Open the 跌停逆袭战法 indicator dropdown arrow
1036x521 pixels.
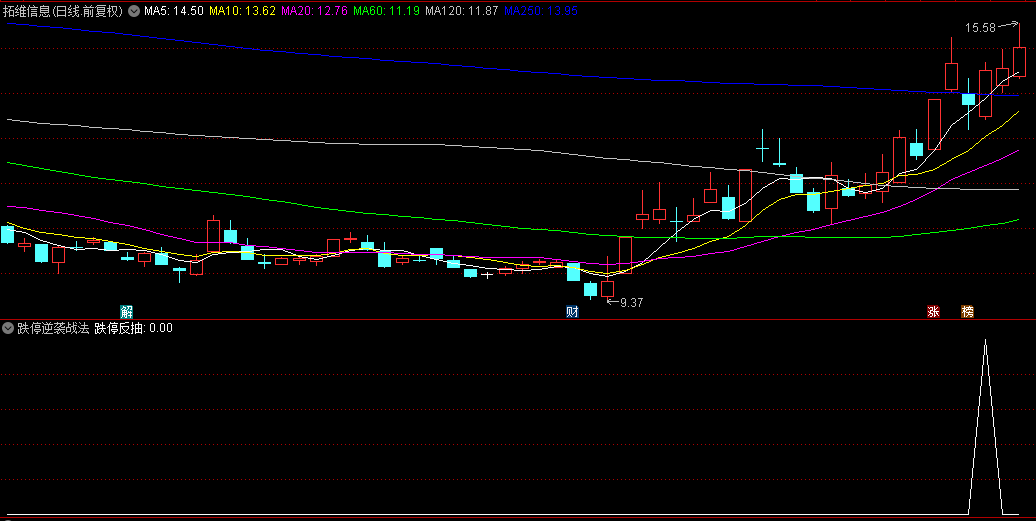tap(8, 328)
